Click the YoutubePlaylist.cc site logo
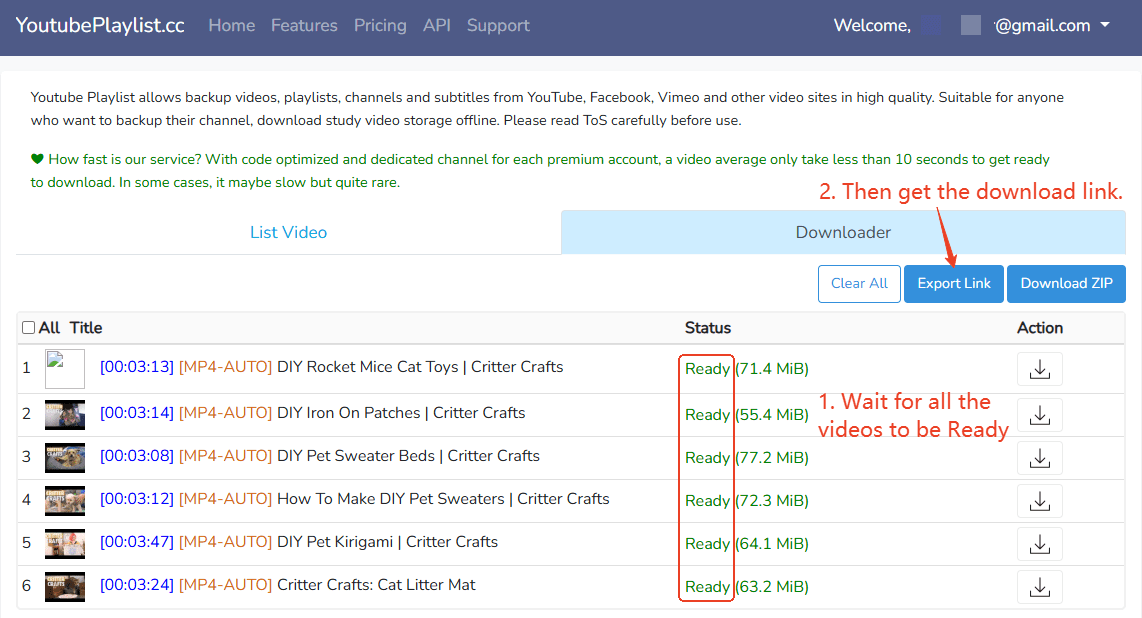1142x618 pixels. 100,26
